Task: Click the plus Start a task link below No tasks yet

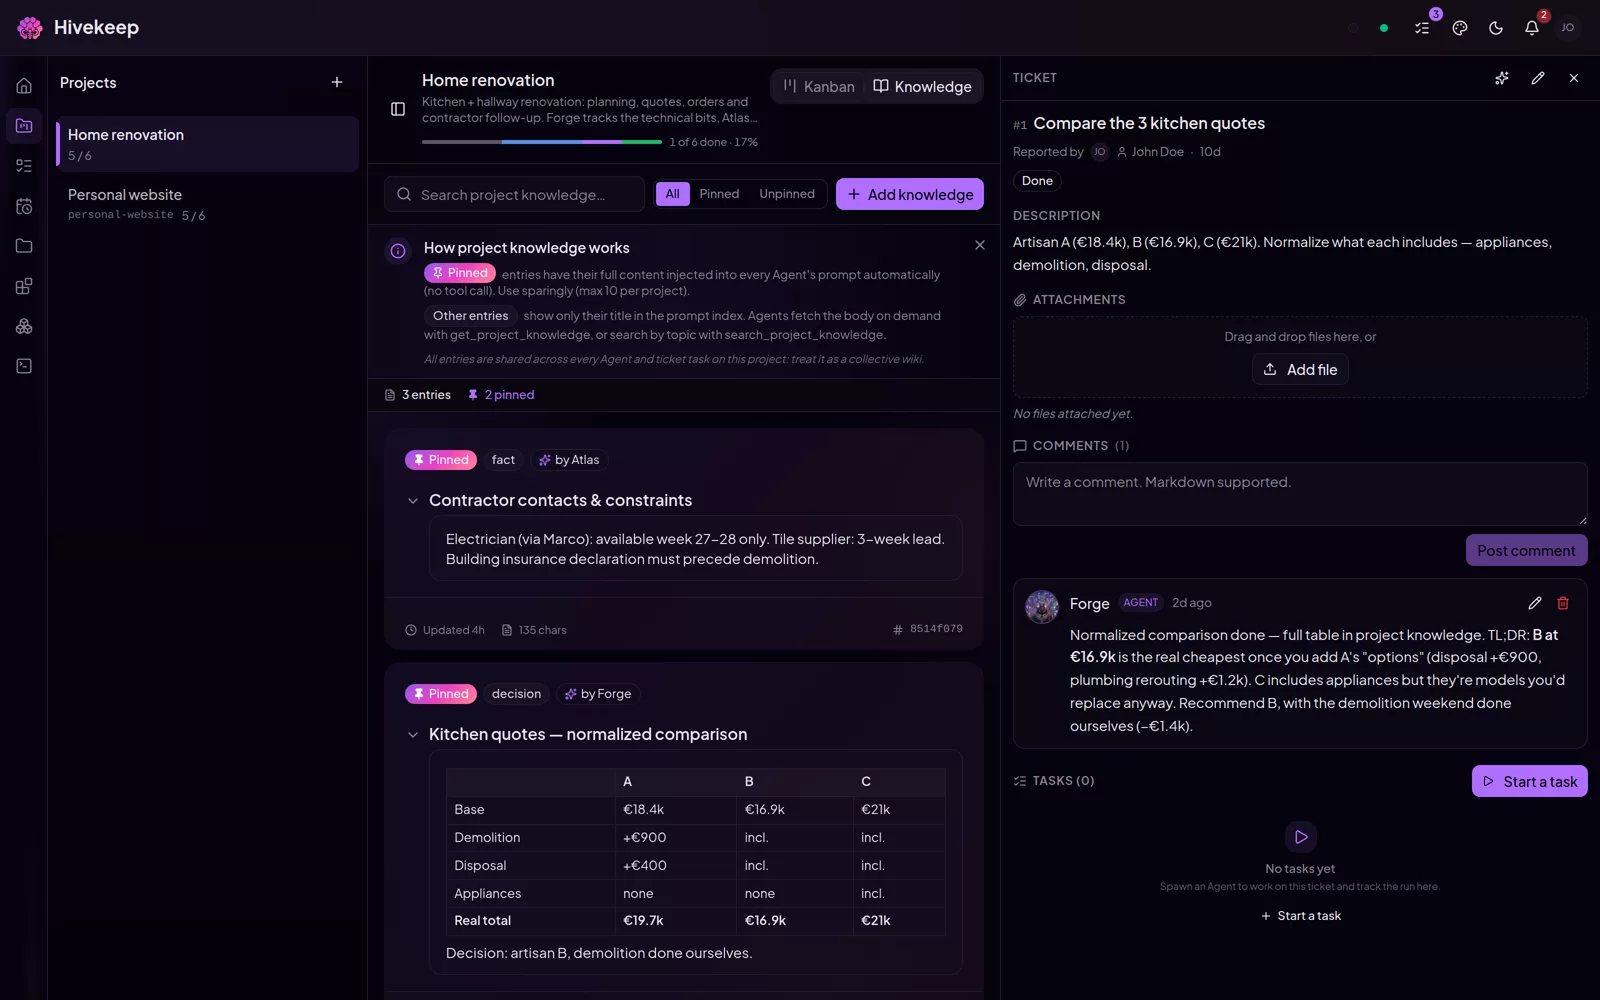Action: [x=1300, y=916]
